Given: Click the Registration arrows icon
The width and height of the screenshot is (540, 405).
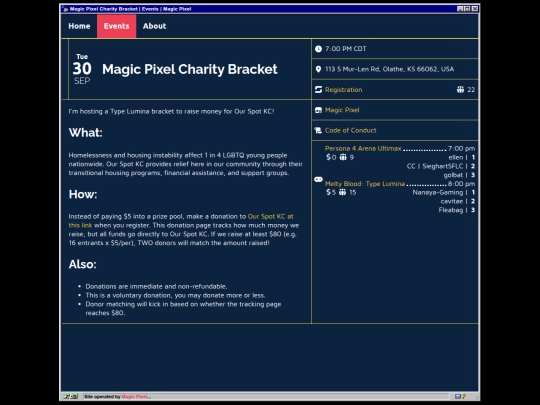Looking at the screenshot, I should coord(318,90).
